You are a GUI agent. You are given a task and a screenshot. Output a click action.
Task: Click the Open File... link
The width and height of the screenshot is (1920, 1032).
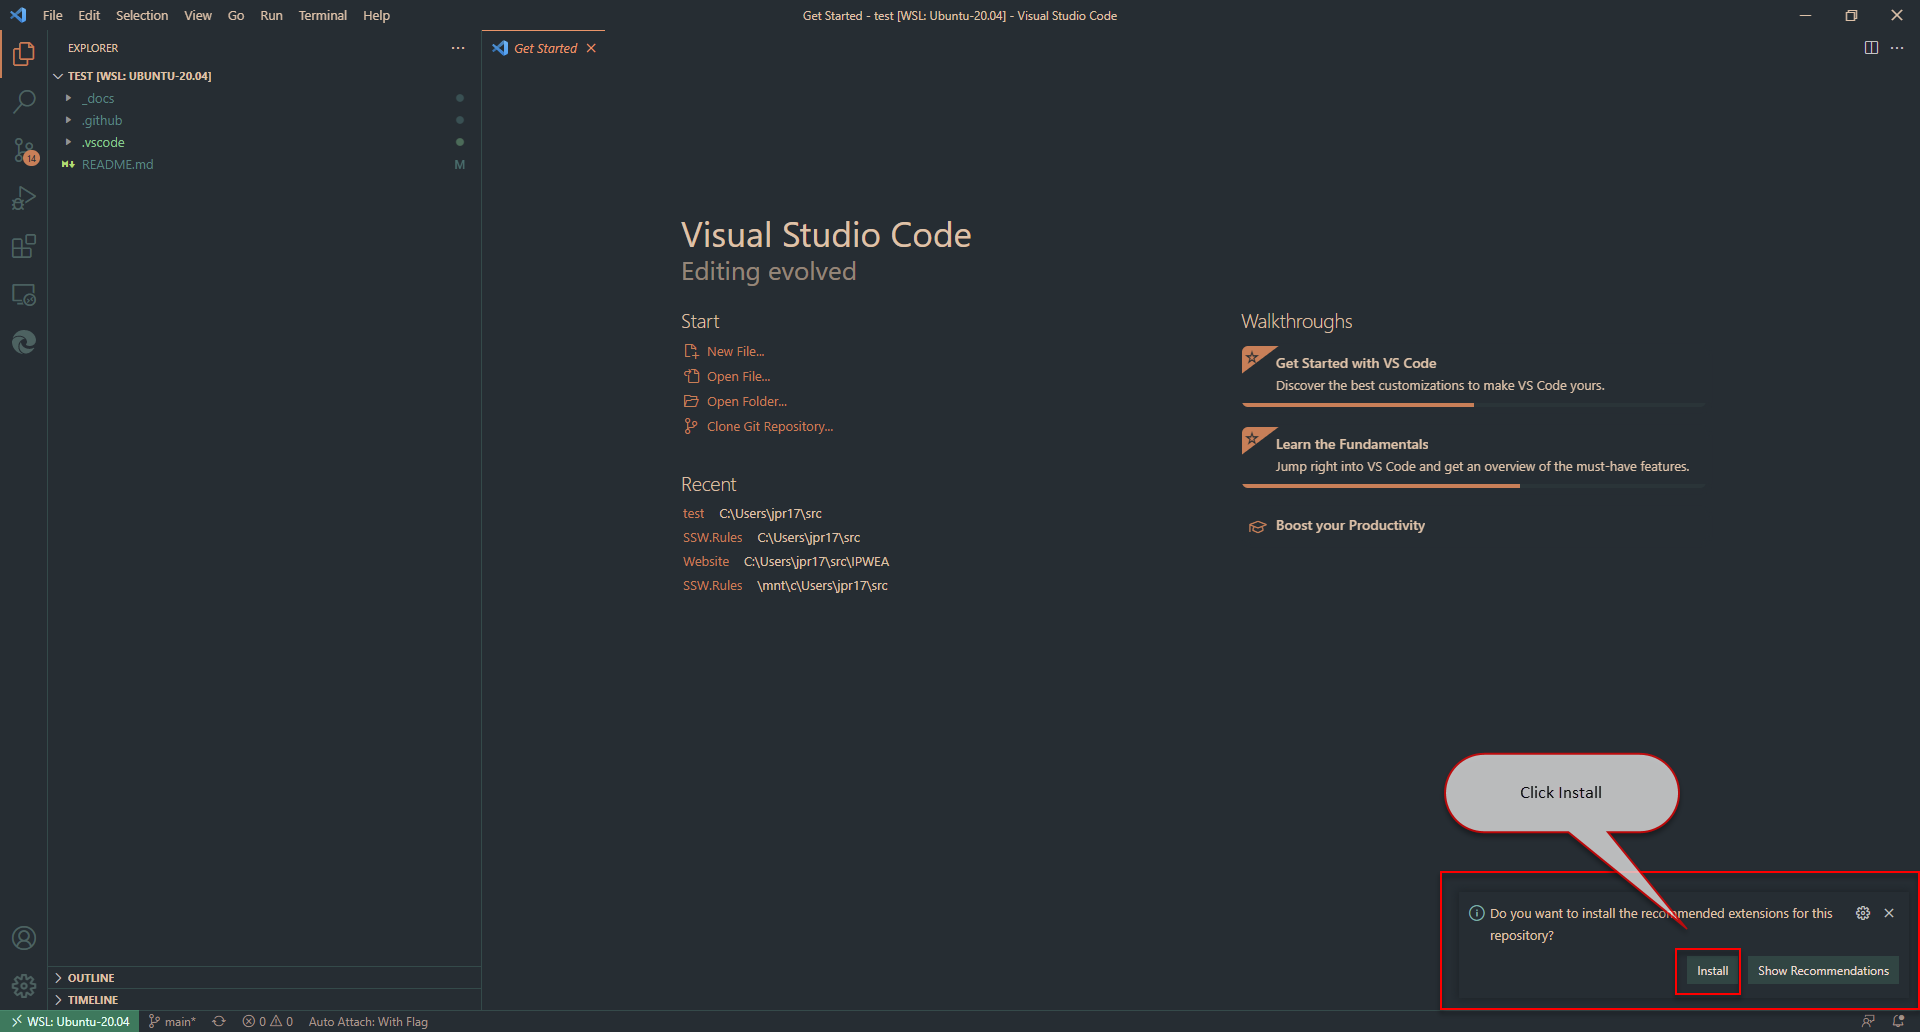pos(738,376)
